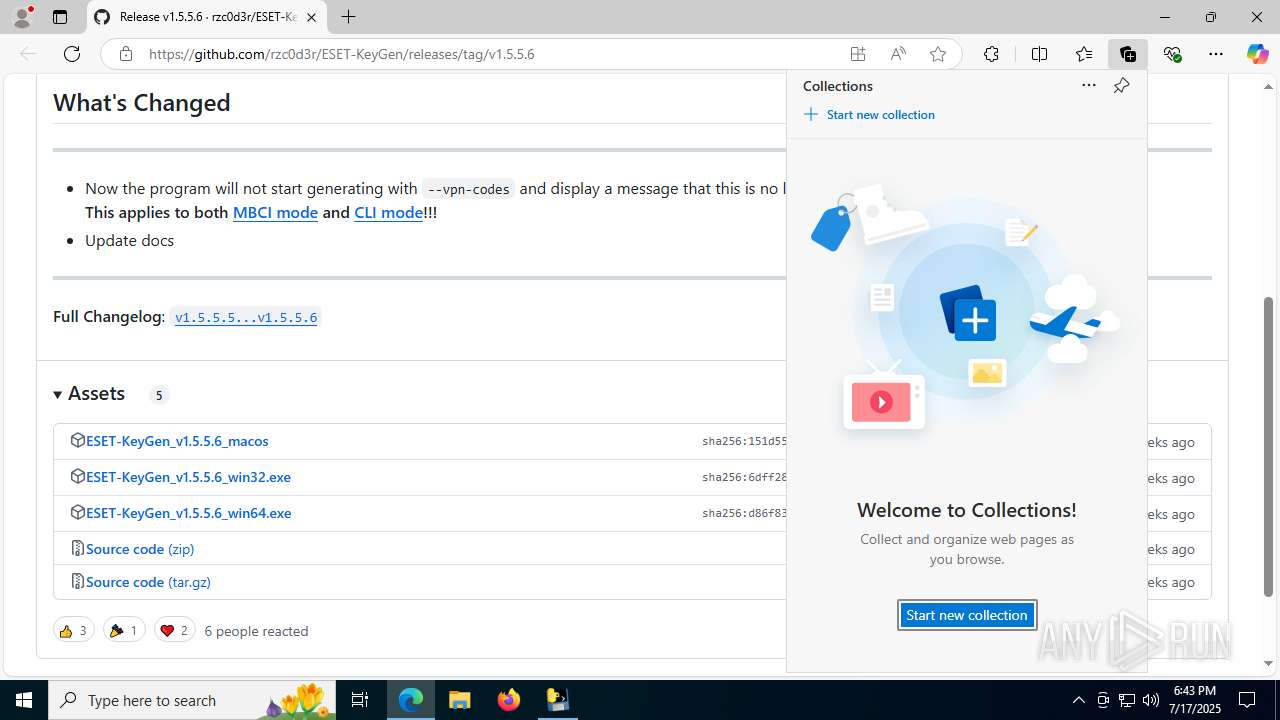1280x720 pixels.
Task: Toggle Split screen icon
Action: pos(1039,54)
